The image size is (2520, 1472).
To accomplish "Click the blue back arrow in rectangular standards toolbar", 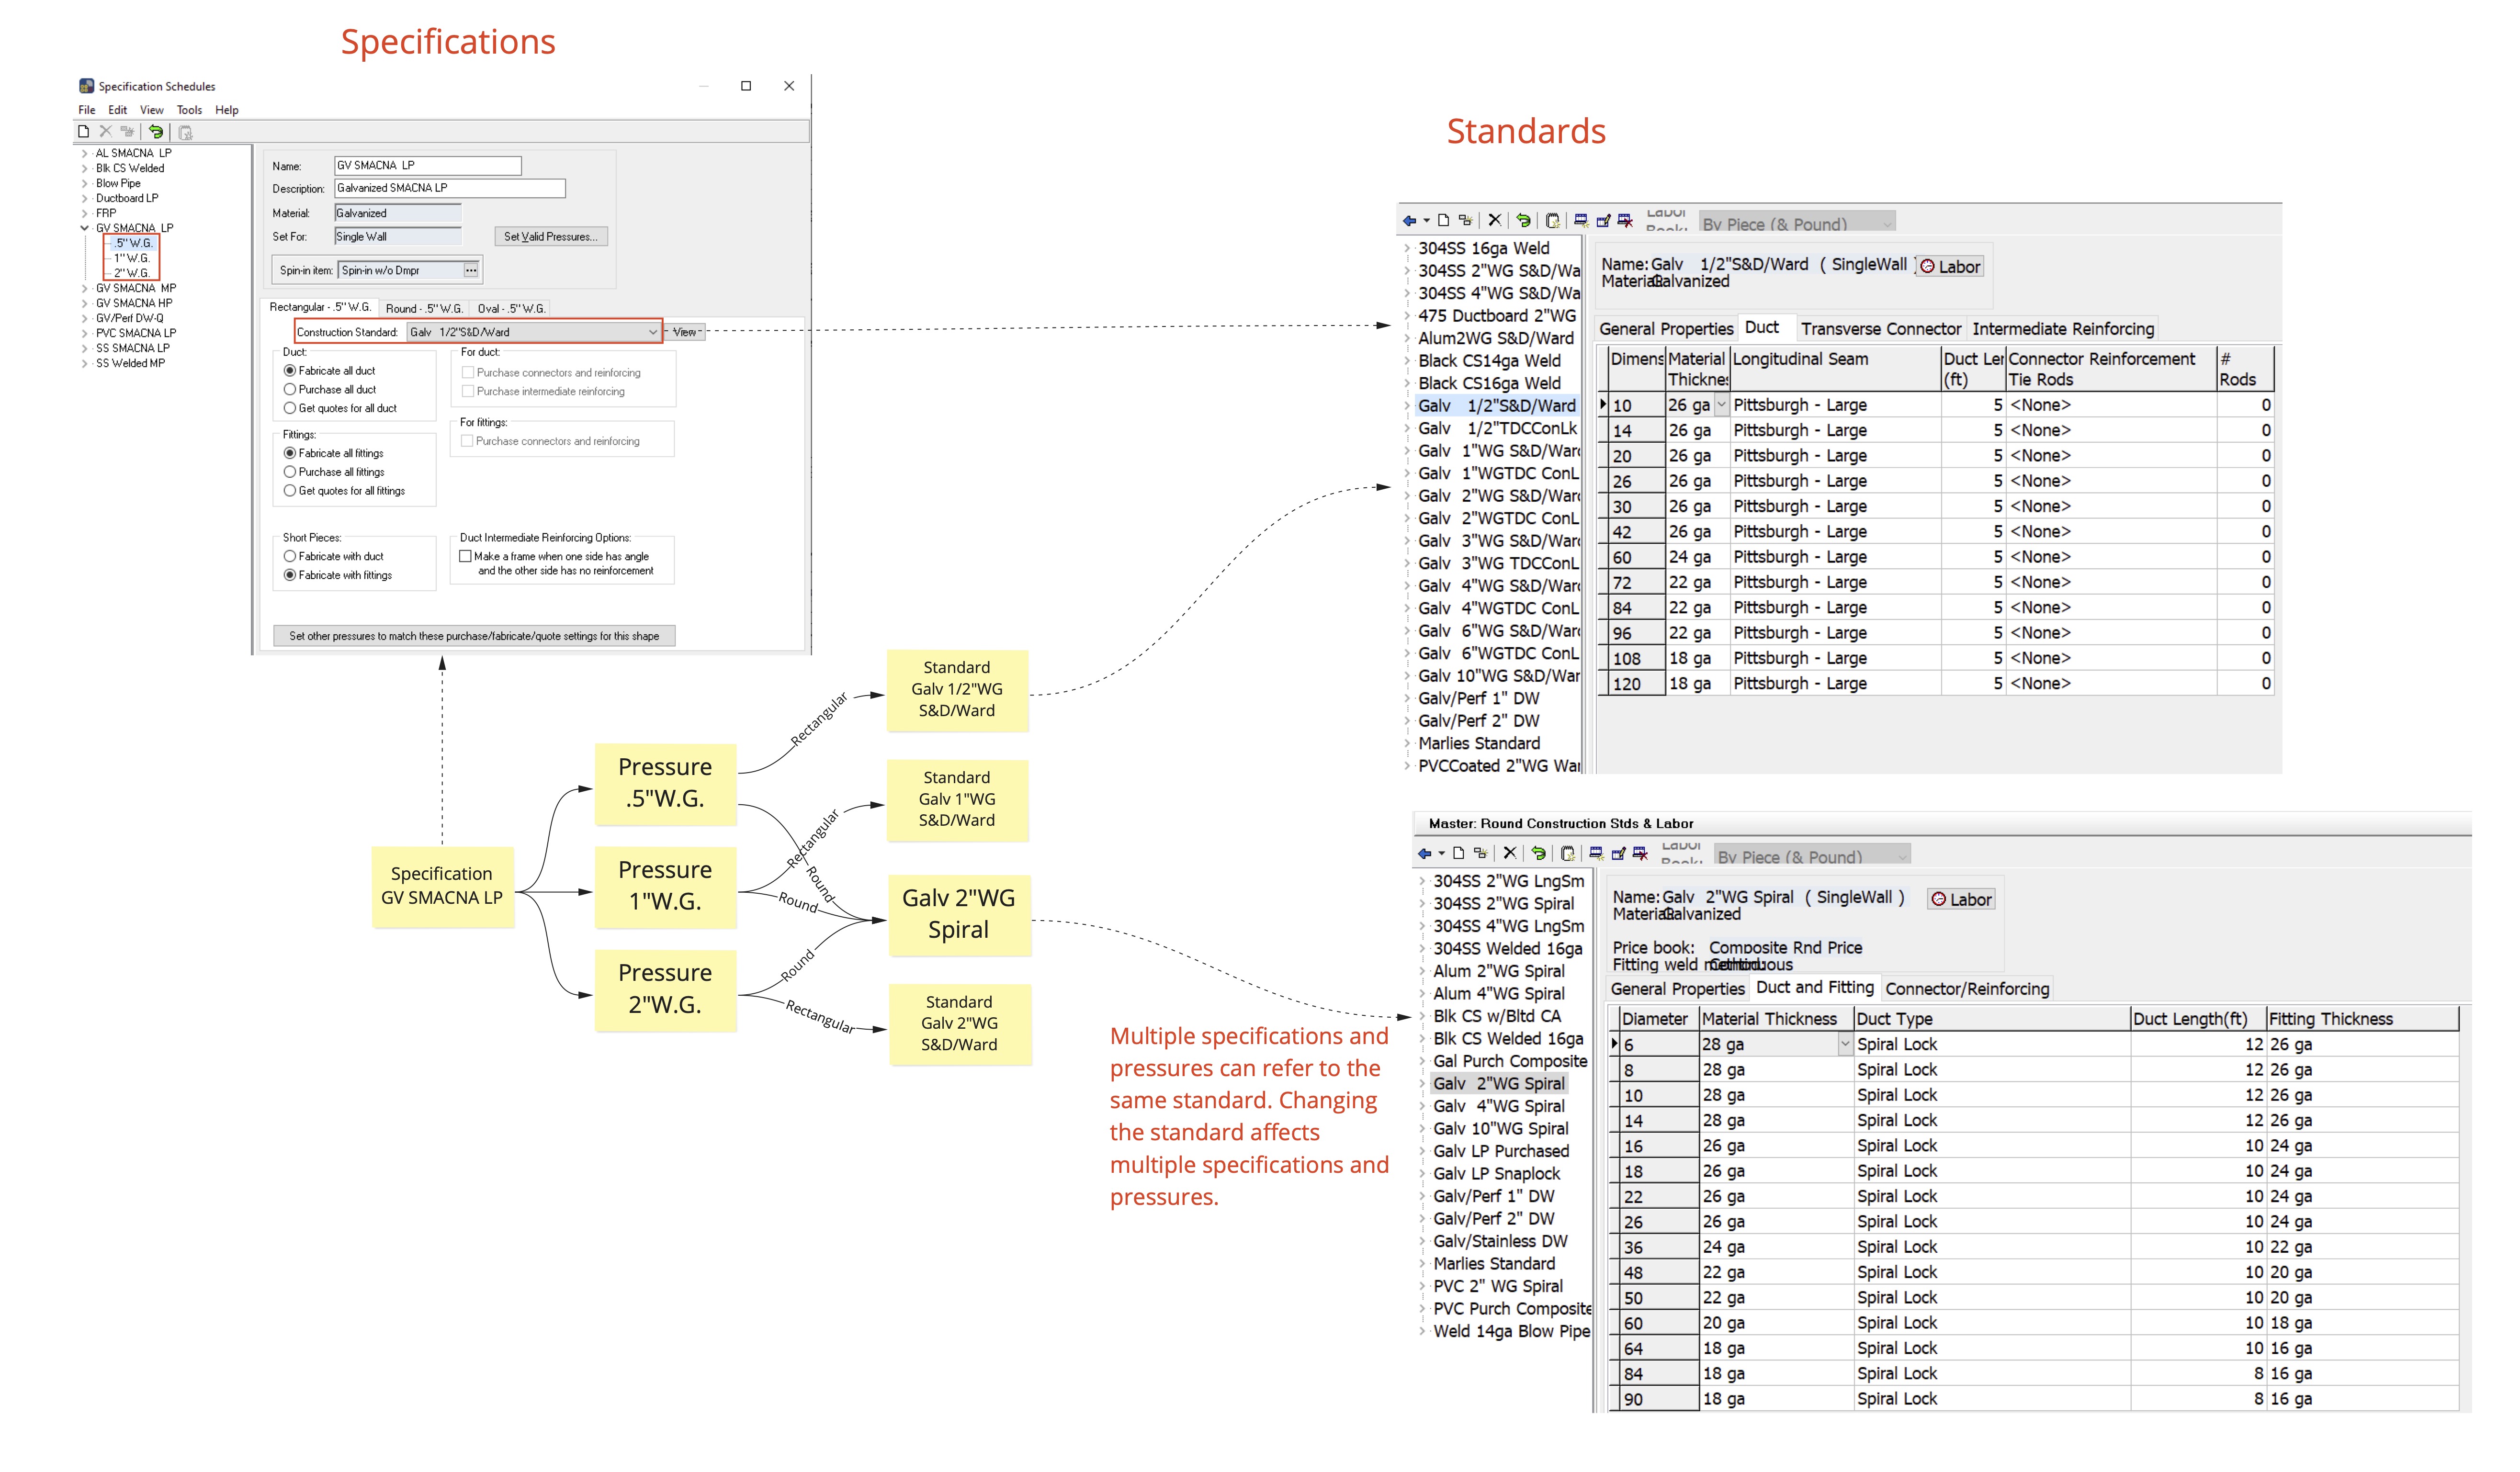I will (1410, 221).
